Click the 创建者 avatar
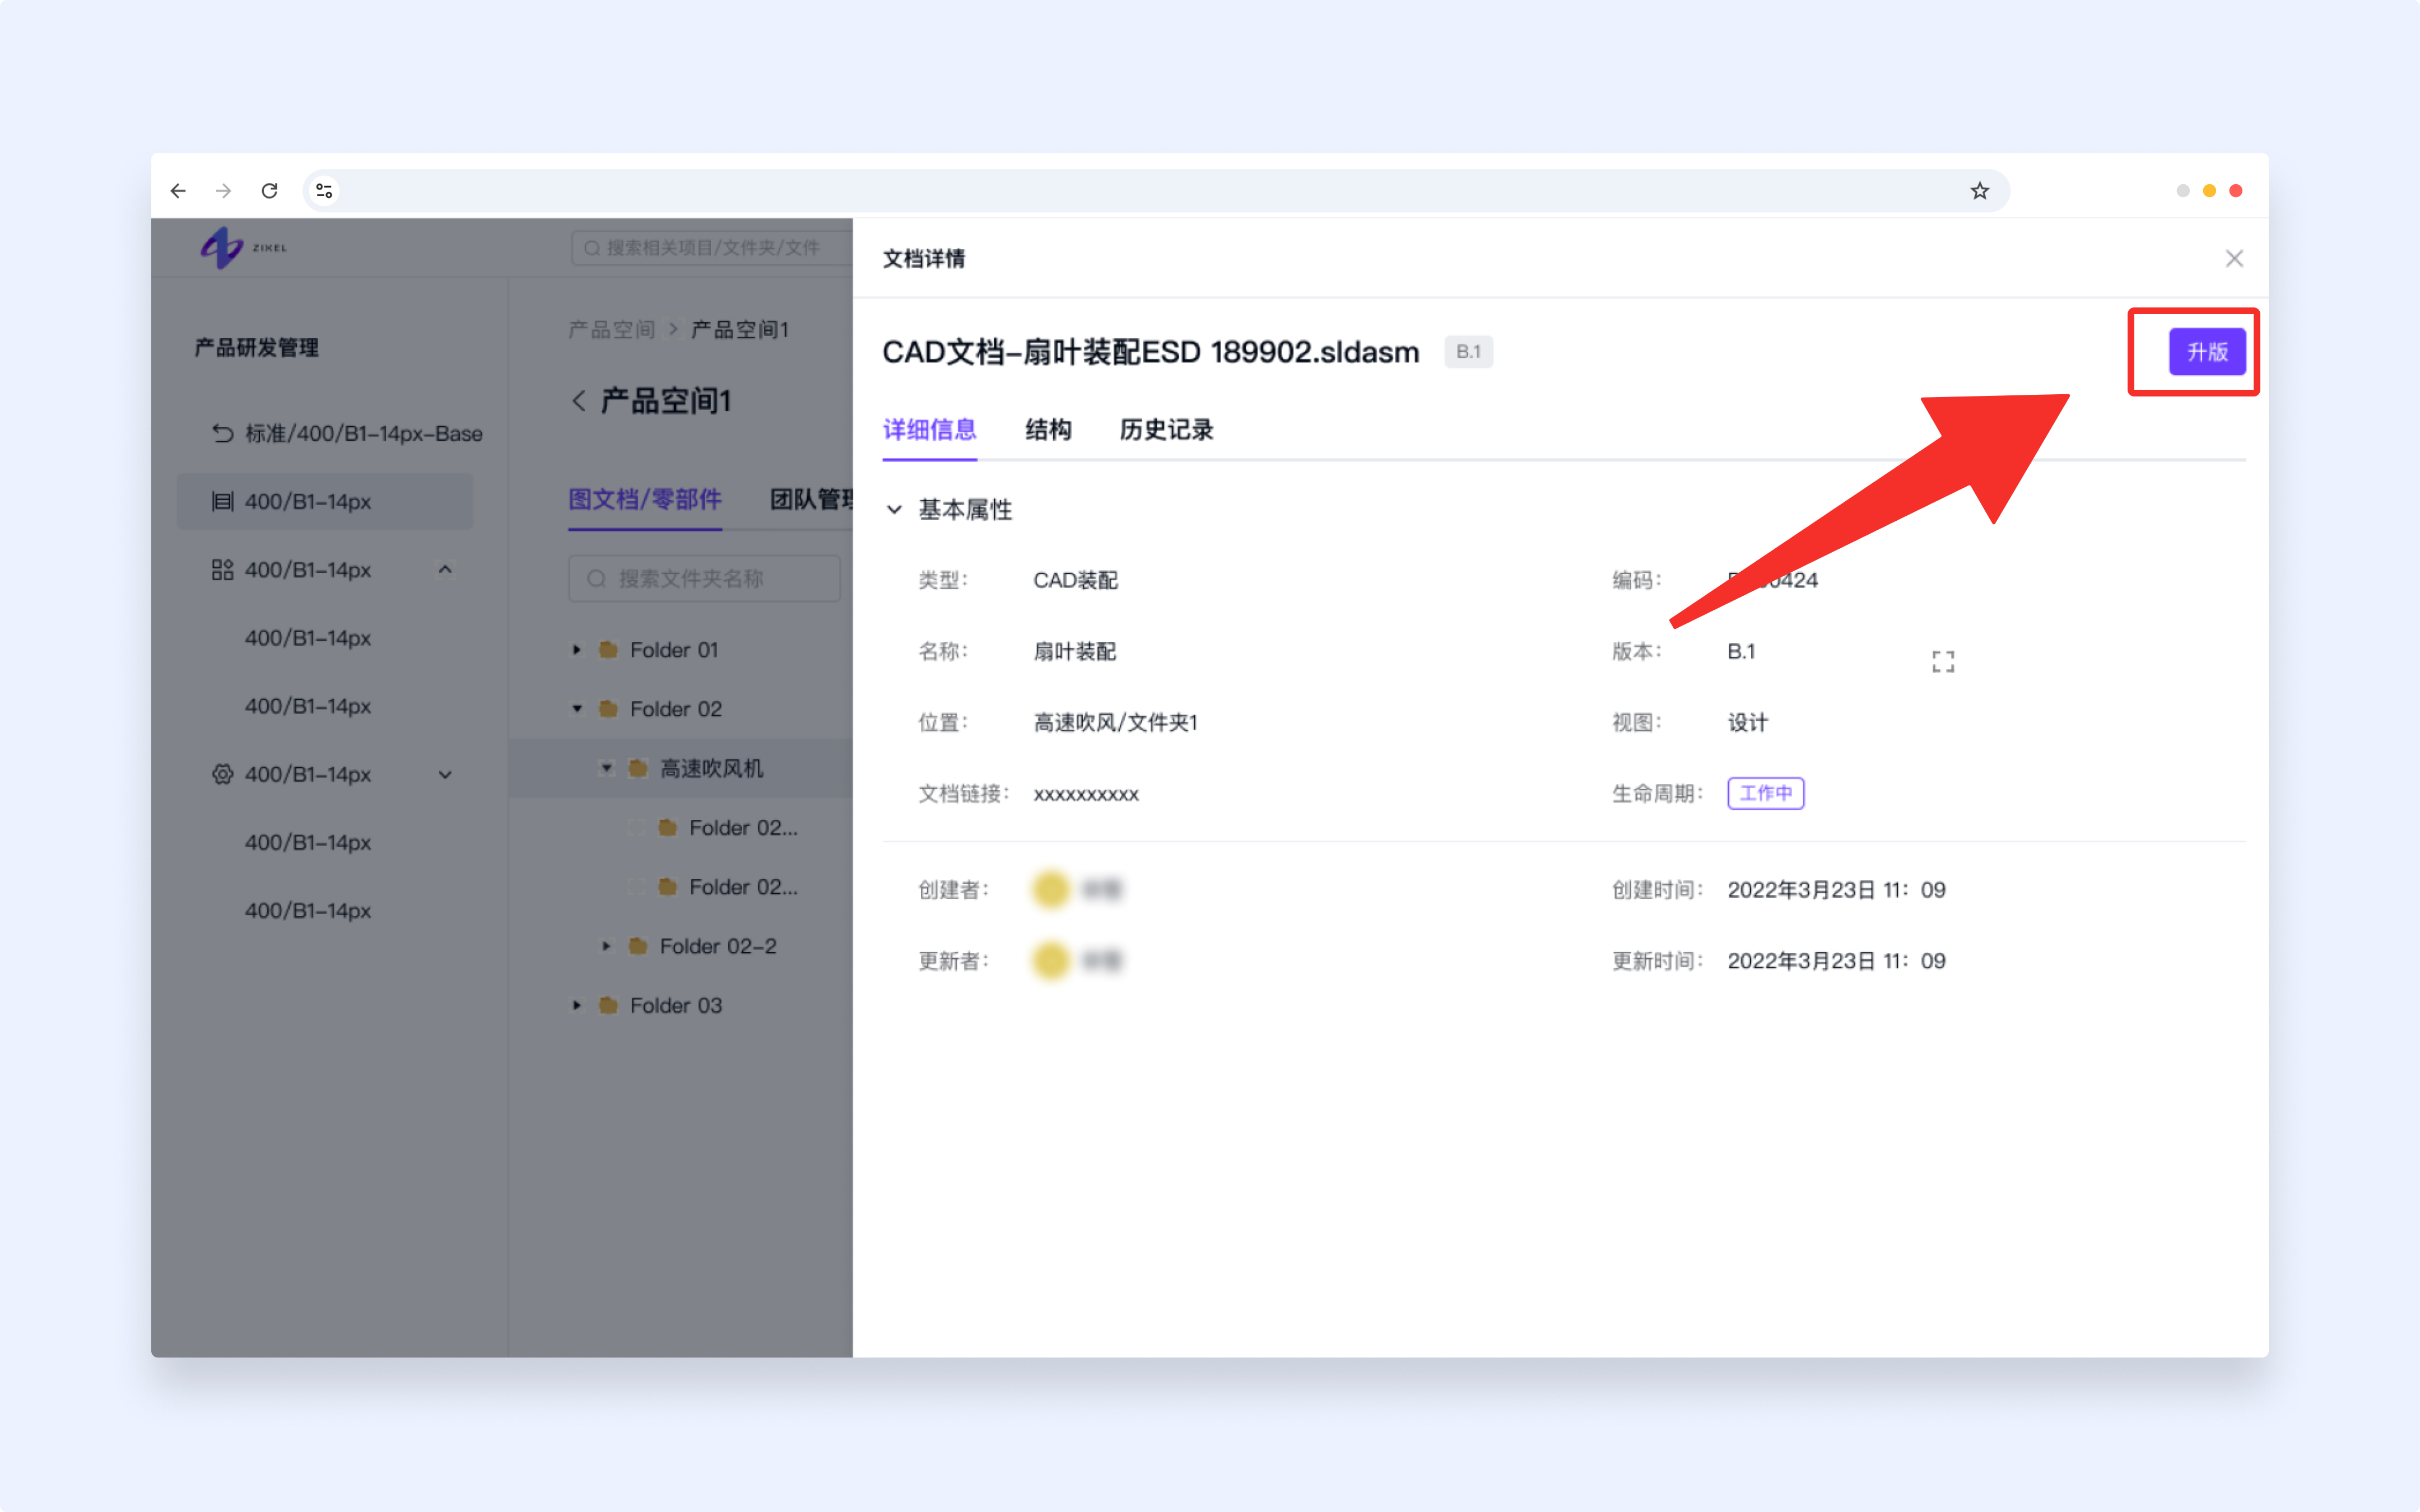Image resolution: width=2420 pixels, height=1512 pixels. (x=1051, y=889)
